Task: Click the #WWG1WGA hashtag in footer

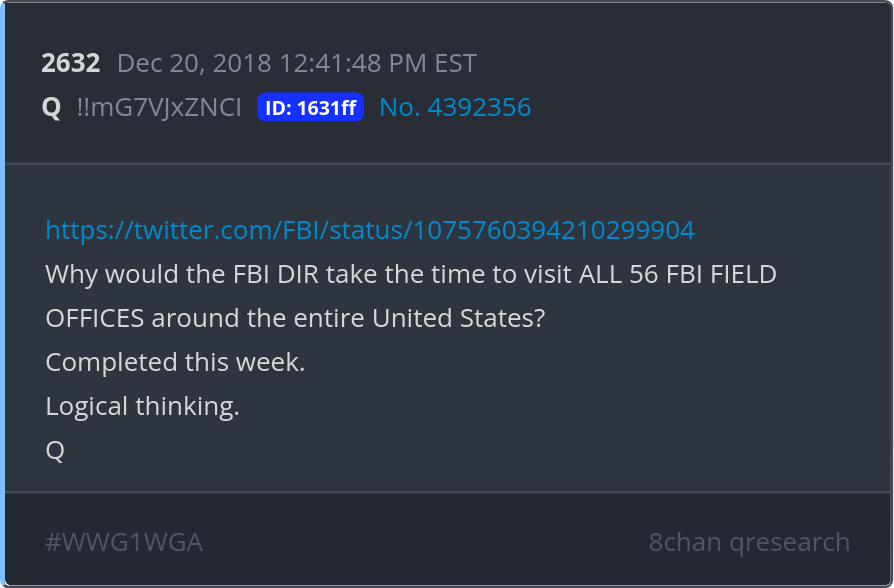Action: (124, 542)
